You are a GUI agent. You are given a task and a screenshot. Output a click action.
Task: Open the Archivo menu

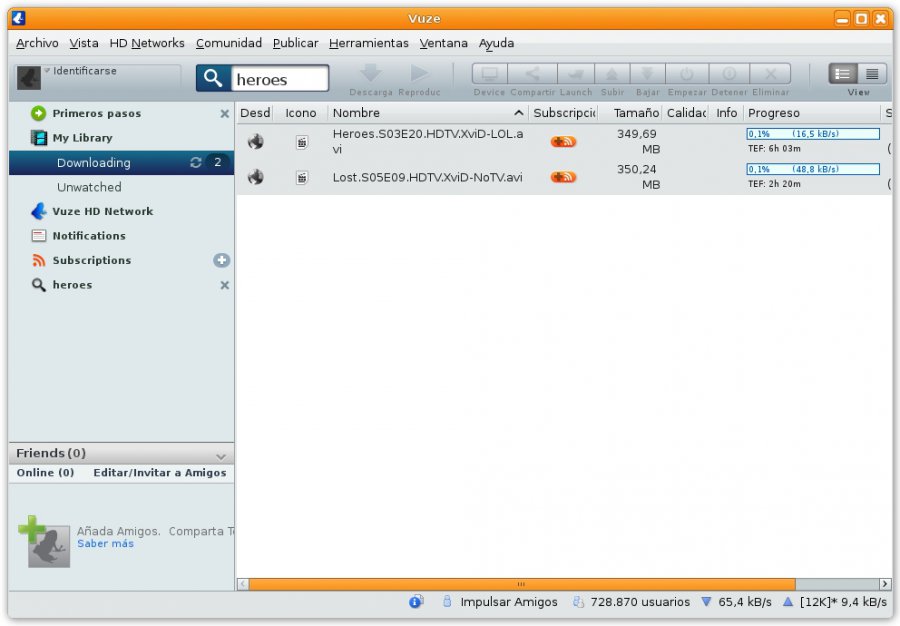point(37,43)
